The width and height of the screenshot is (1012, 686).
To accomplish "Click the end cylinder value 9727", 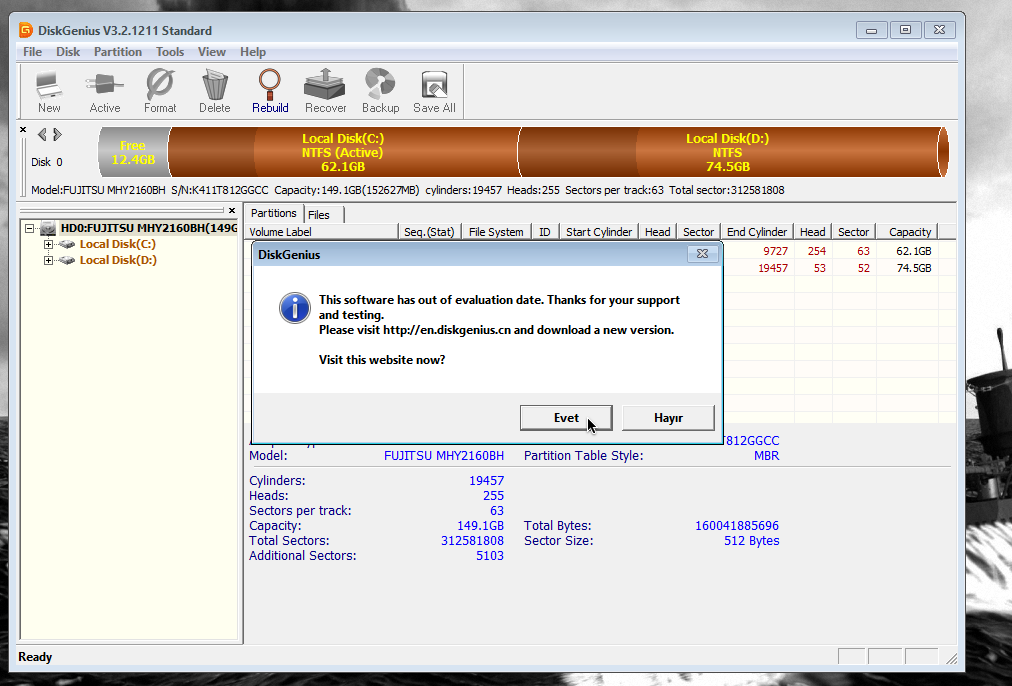I will click(x=775, y=251).
